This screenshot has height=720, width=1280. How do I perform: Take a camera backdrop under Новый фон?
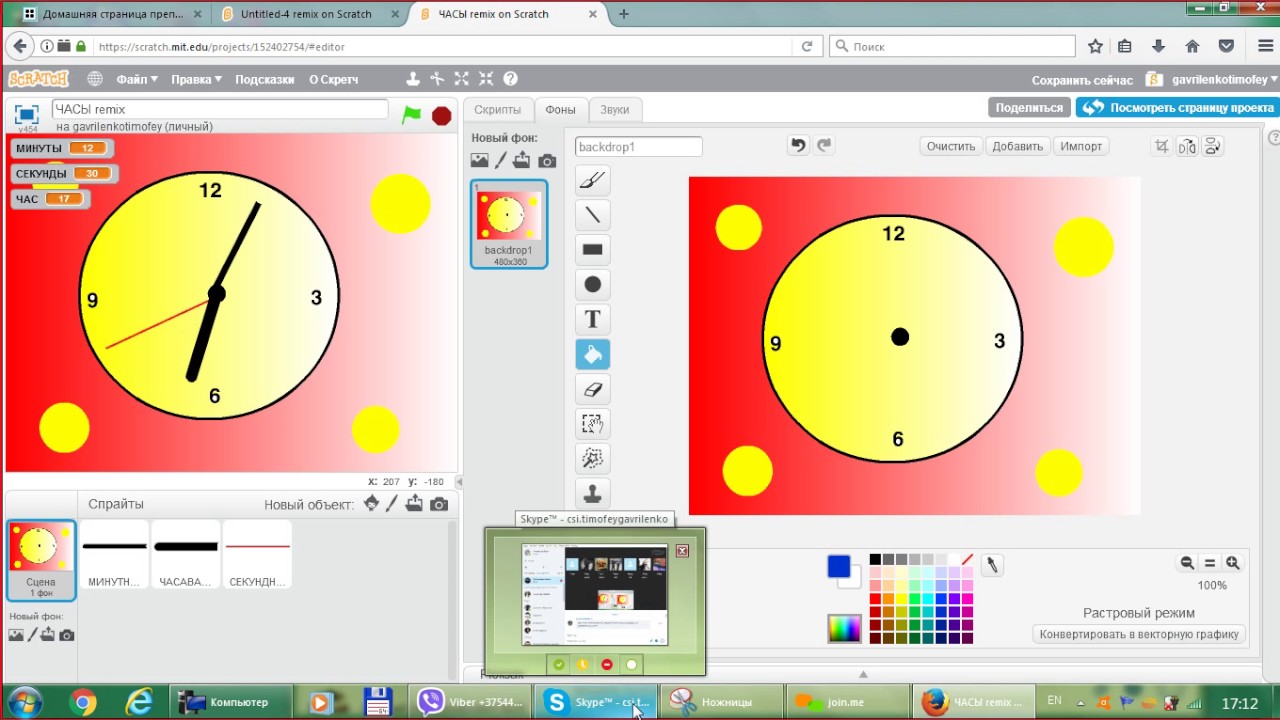tap(547, 160)
